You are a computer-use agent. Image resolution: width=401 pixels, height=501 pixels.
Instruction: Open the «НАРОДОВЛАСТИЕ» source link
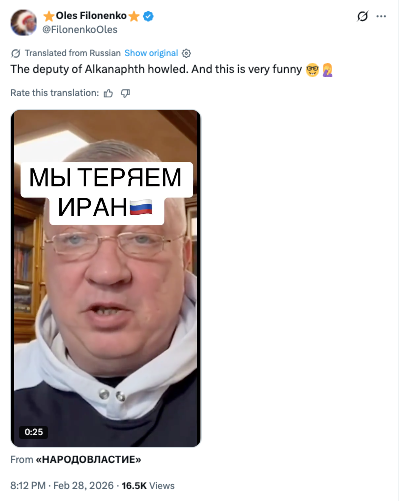88,460
